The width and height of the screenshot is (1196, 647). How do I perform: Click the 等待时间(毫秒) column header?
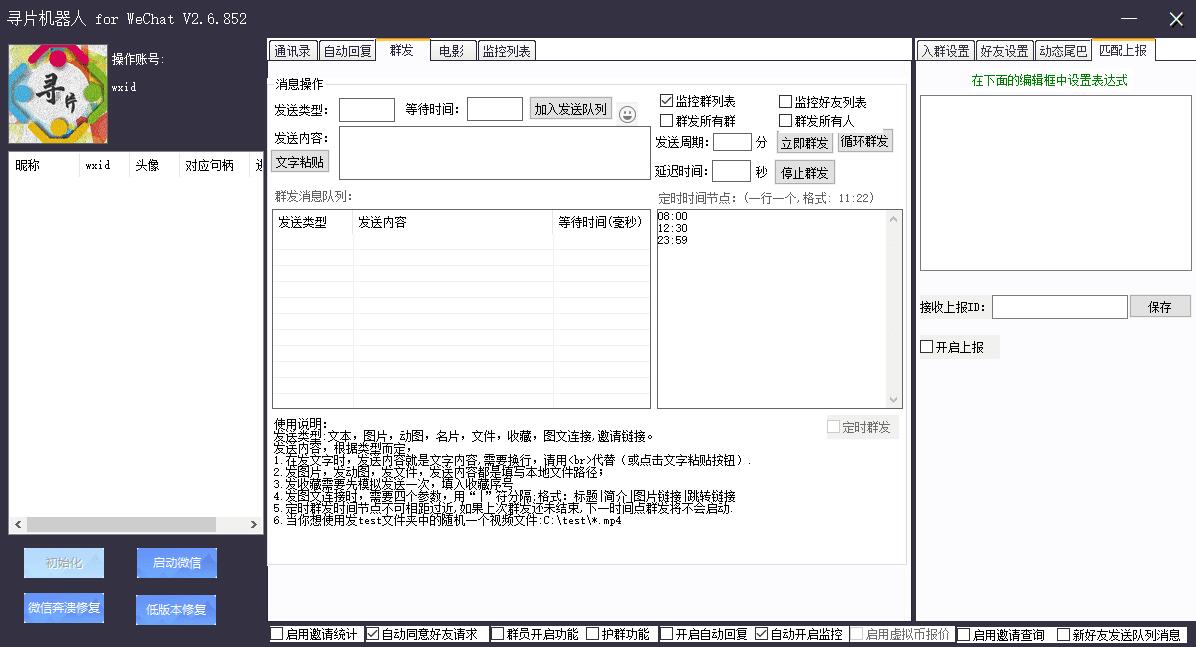point(601,222)
